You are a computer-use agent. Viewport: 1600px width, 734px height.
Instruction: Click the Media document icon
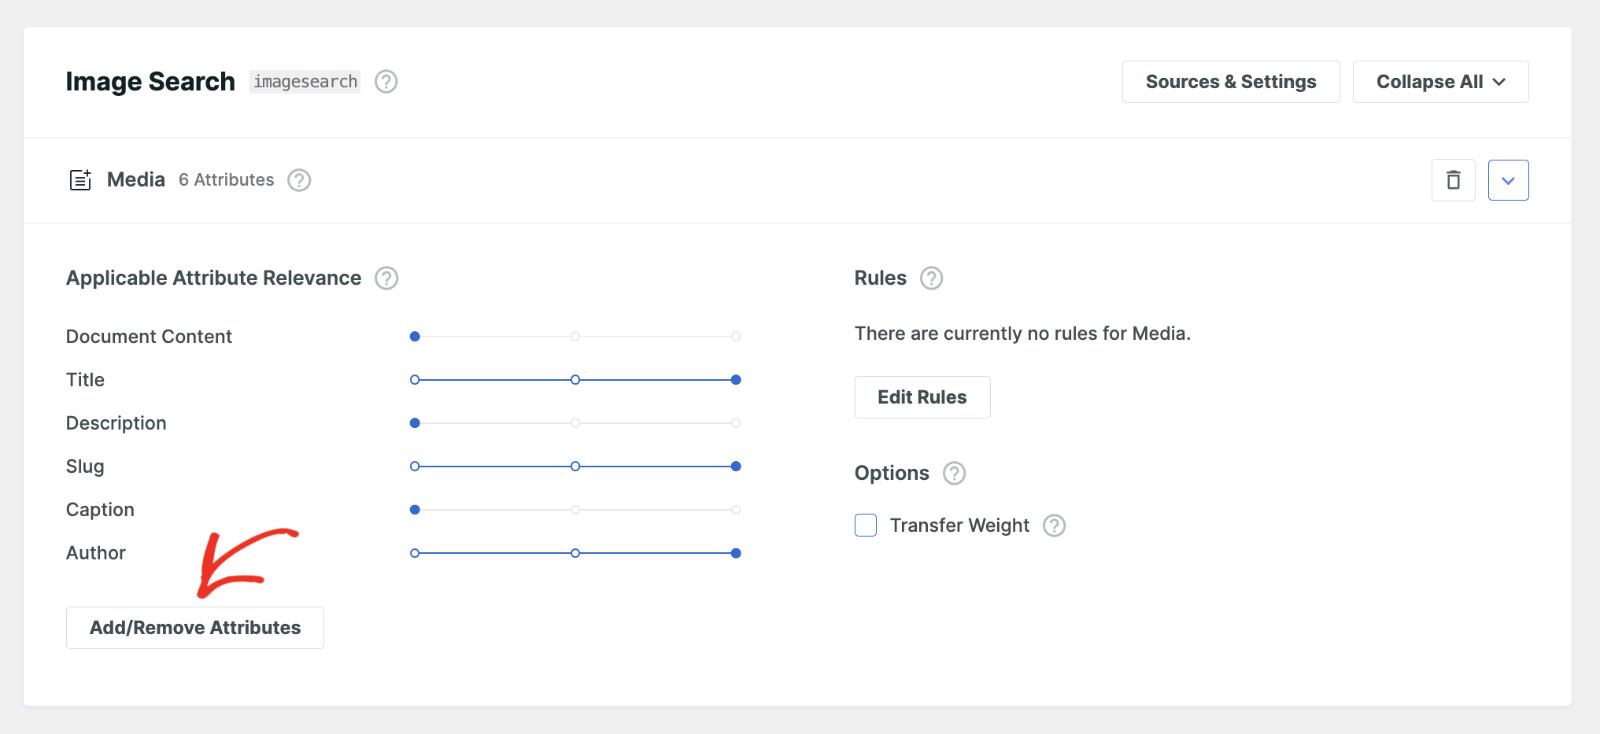[x=80, y=180]
